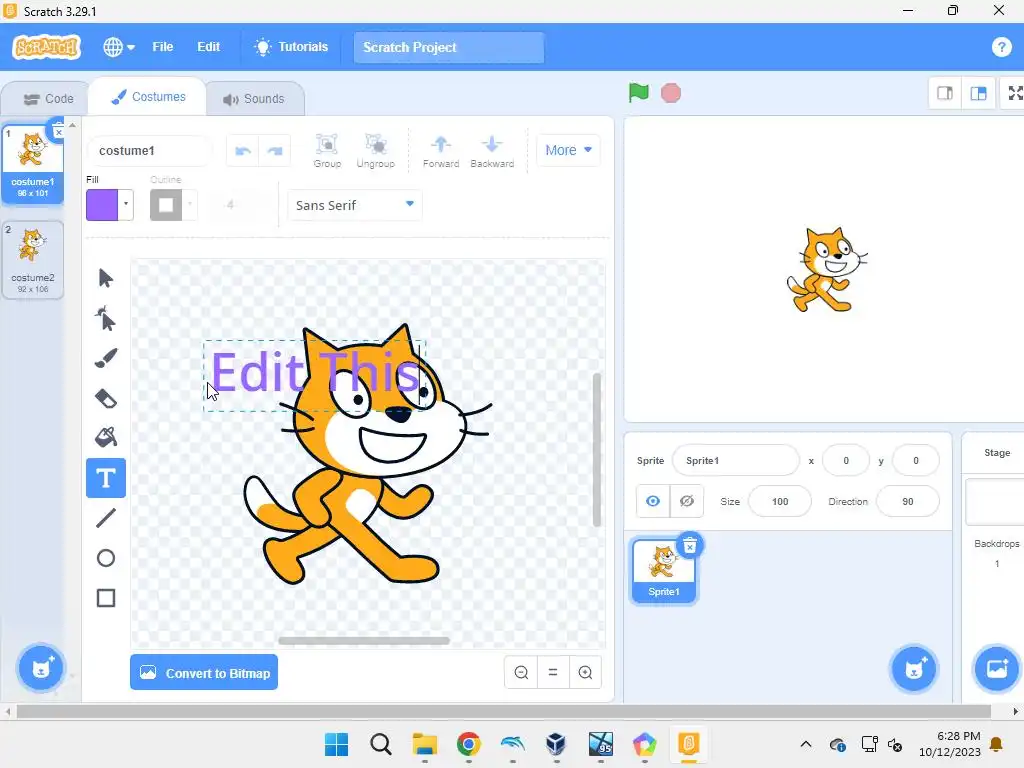Enter full screen stage mode
This screenshot has height=768, width=1024.
(1015, 93)
